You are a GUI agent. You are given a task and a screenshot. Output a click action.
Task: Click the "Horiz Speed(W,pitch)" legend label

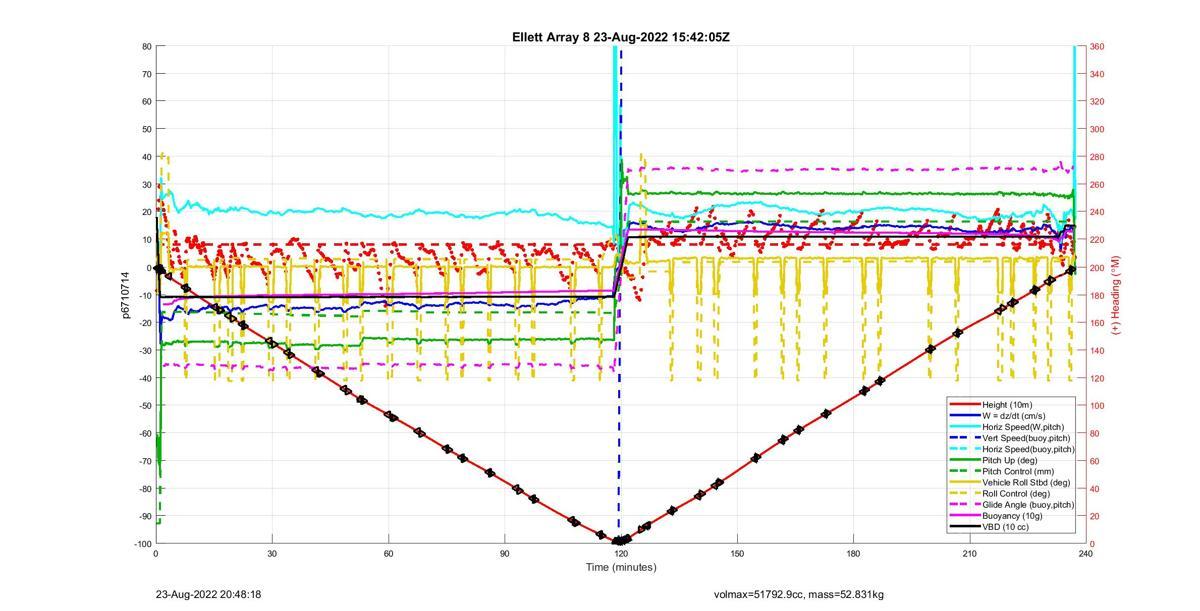point(1023,427)
